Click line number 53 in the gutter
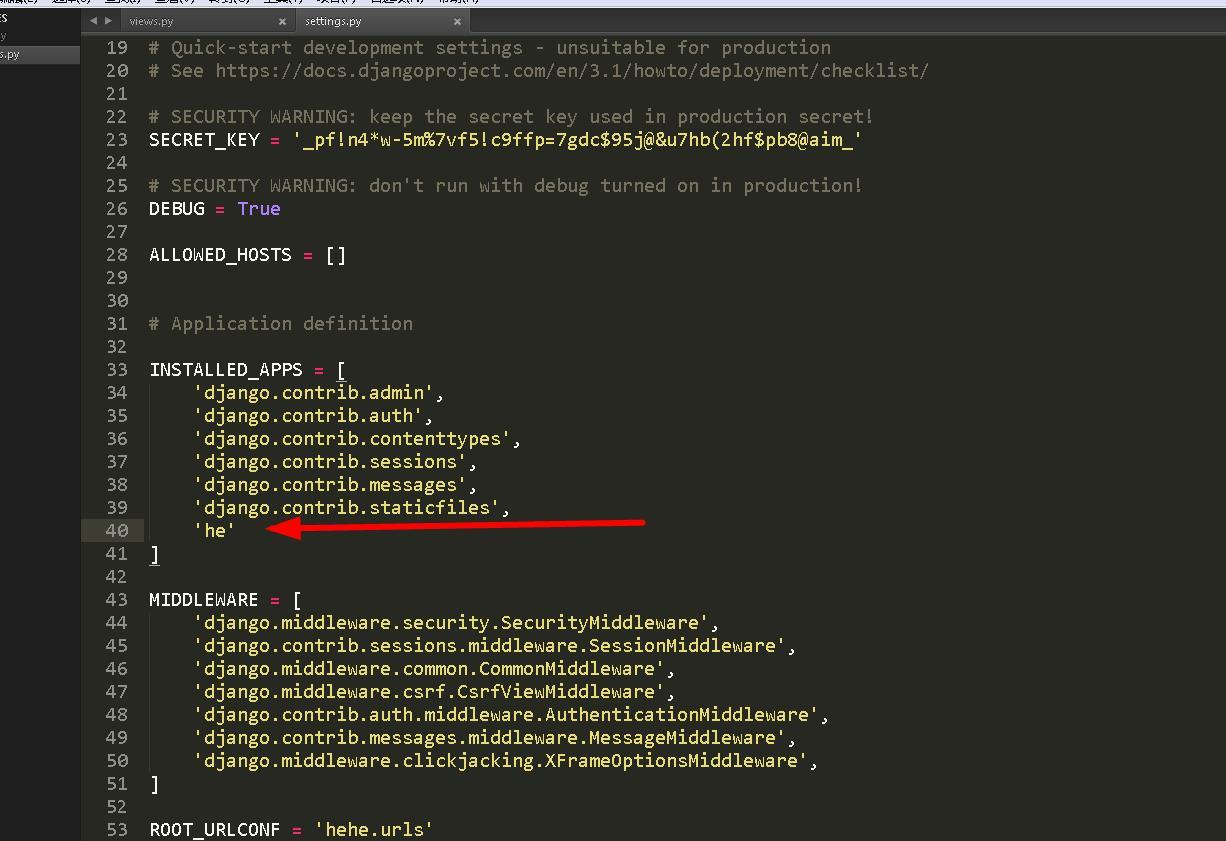This screenshot has height=841, width=1226. pos(117,829)
